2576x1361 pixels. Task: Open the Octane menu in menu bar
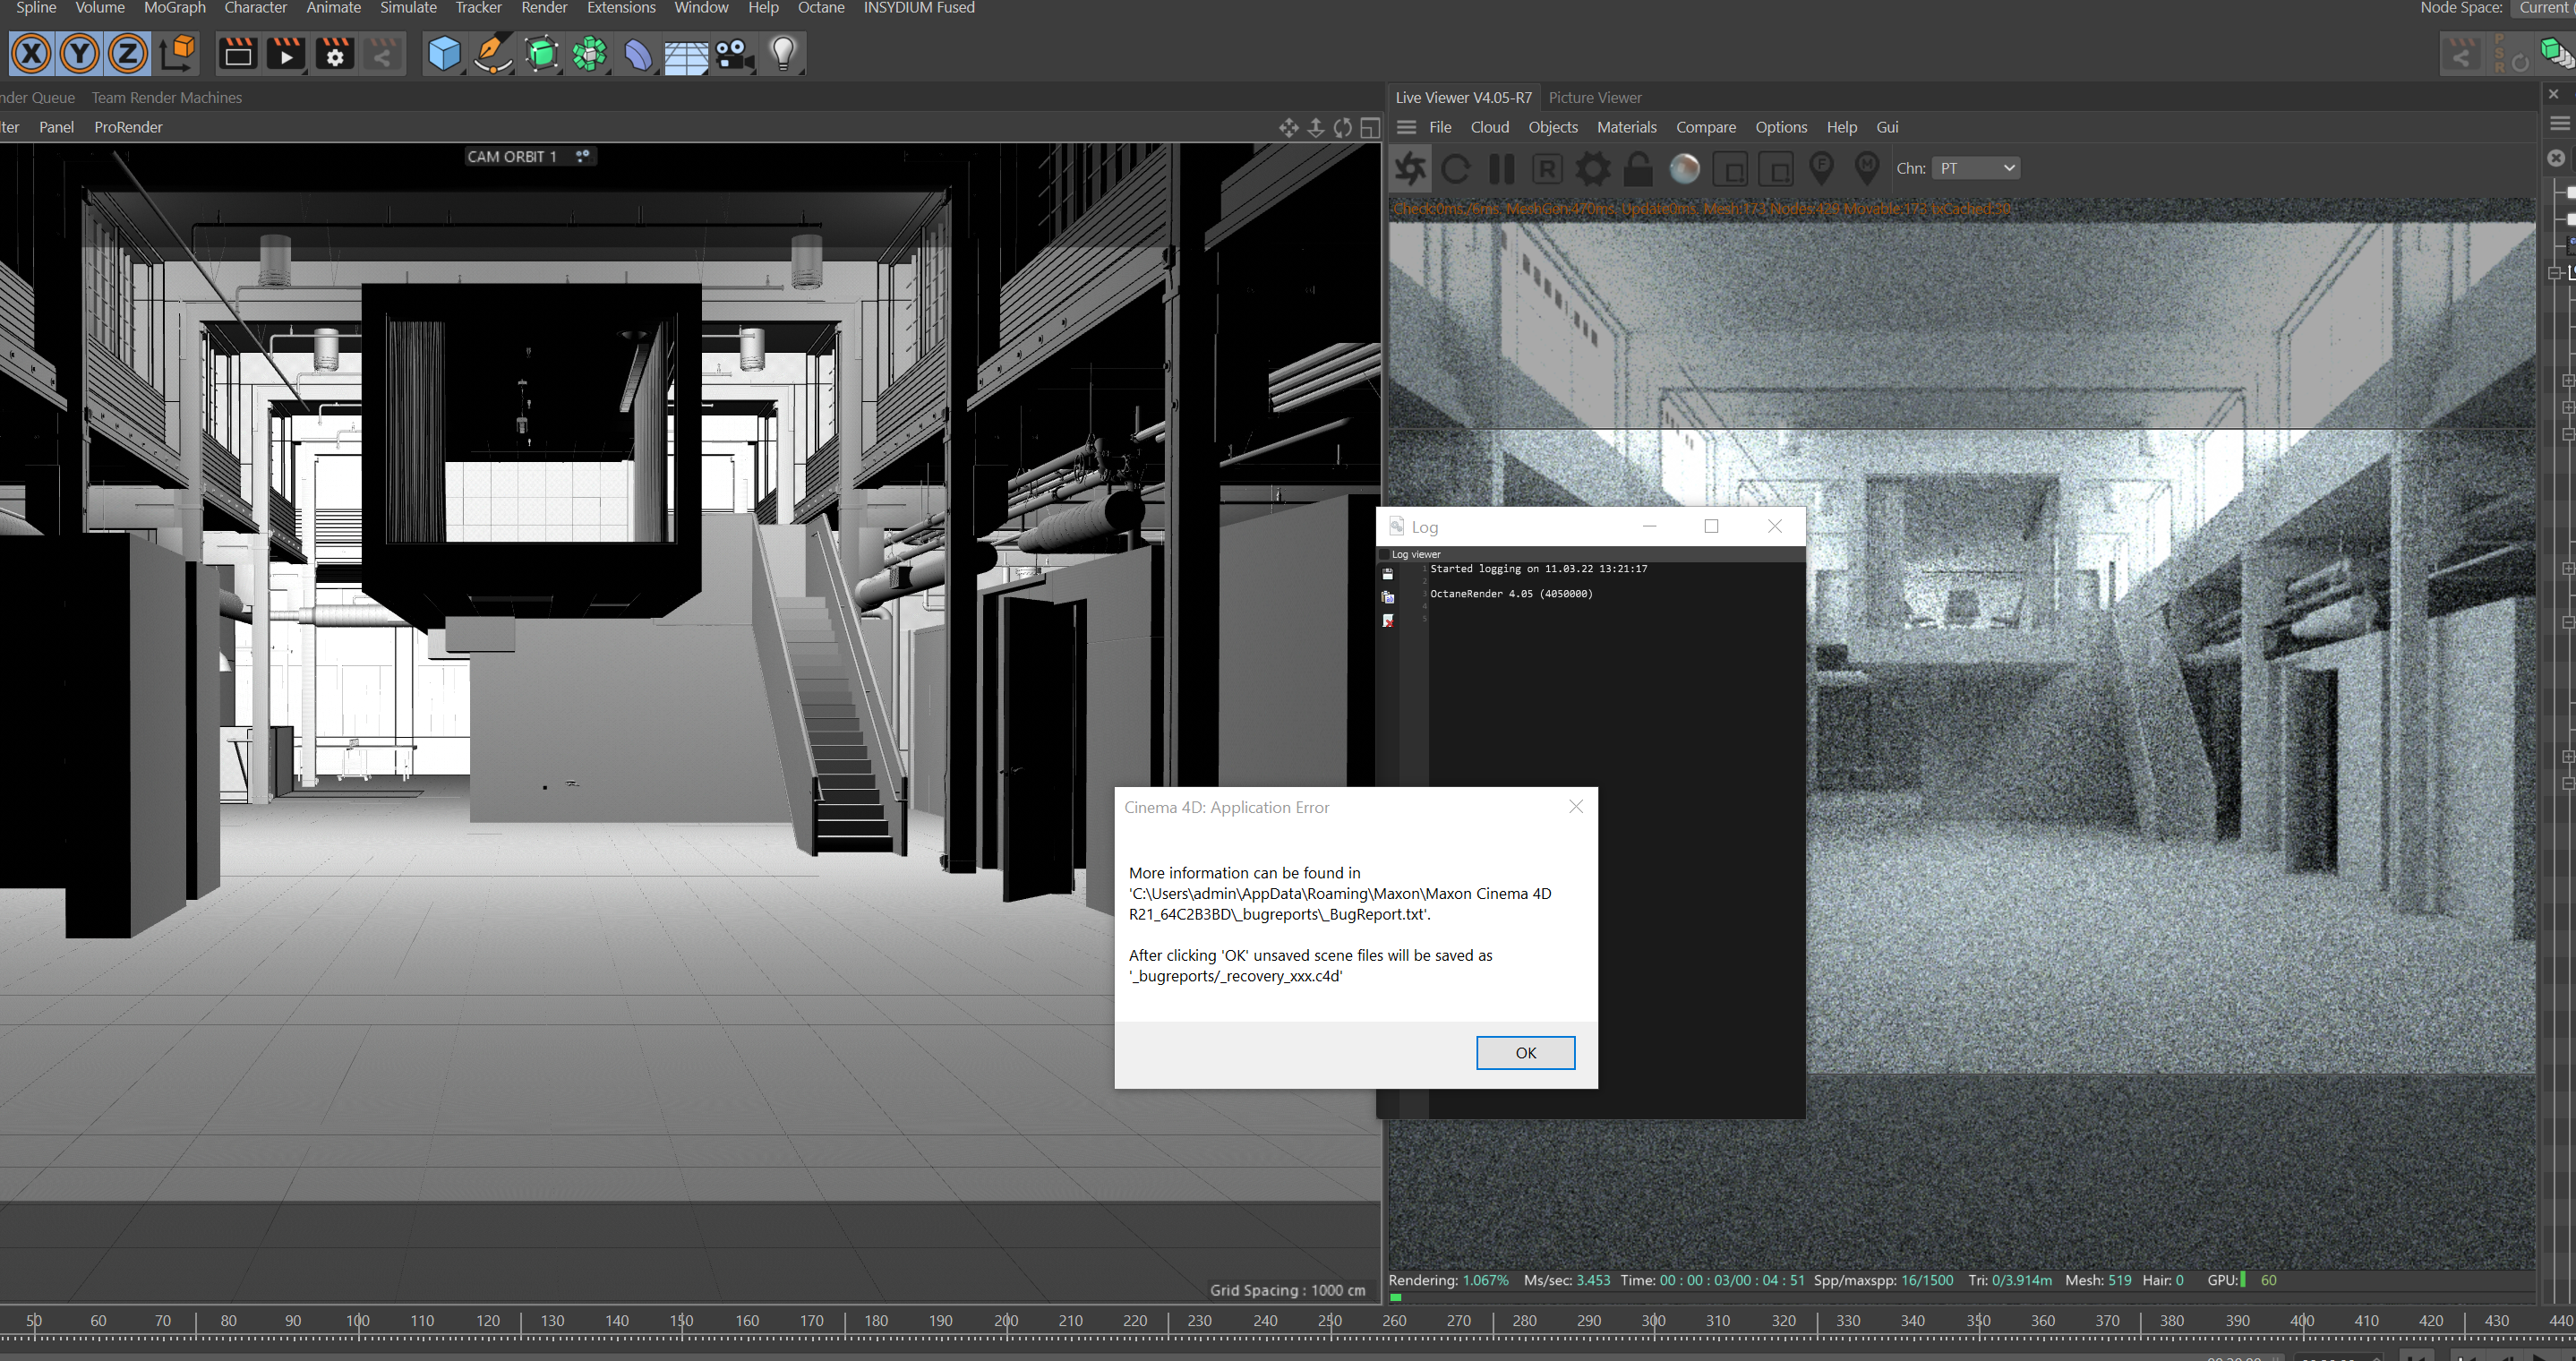tap(820, 8)
